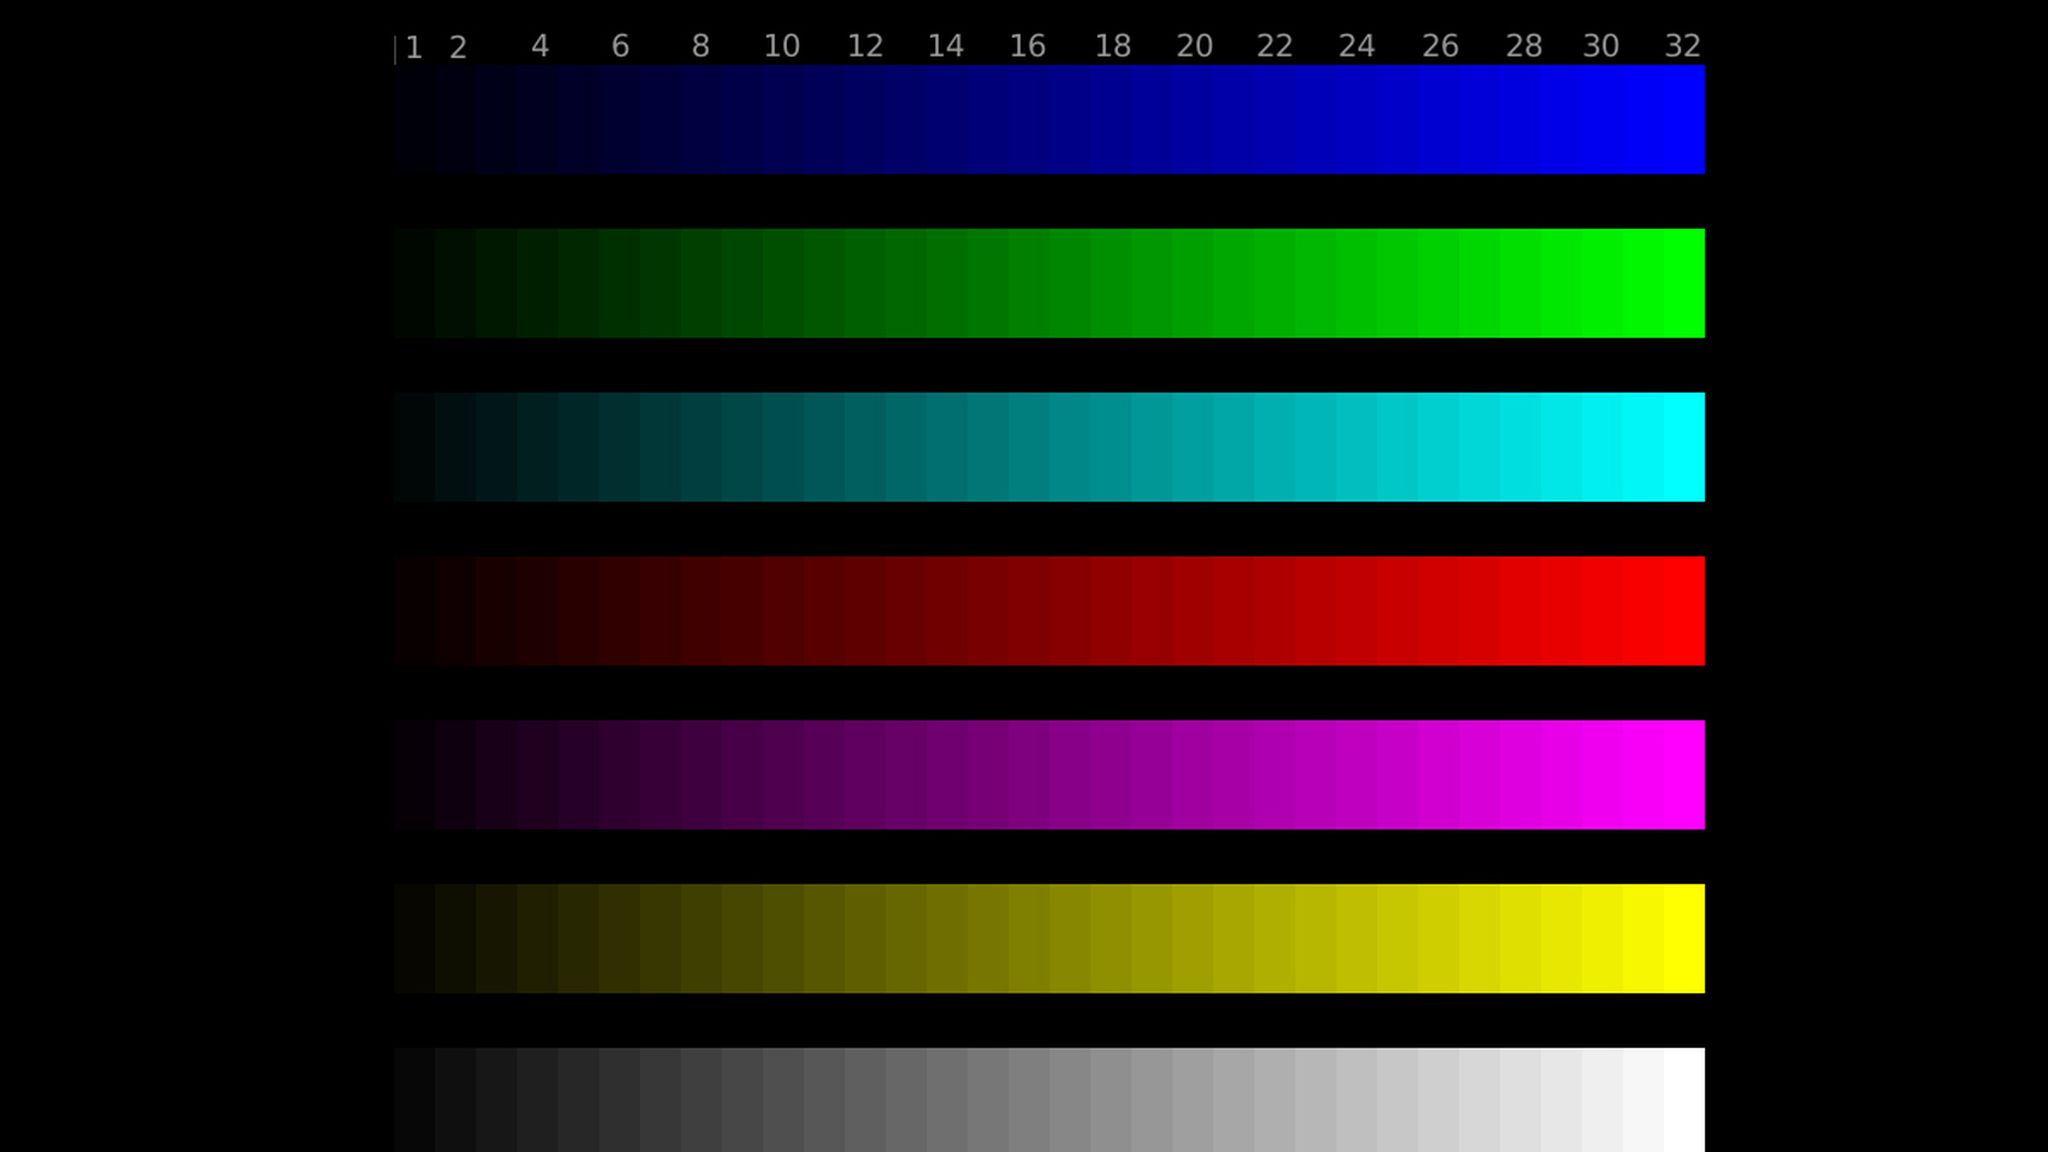Click the number 2 label
The width and height of the screenshot is (2048, 1152).
click(458, 48)
